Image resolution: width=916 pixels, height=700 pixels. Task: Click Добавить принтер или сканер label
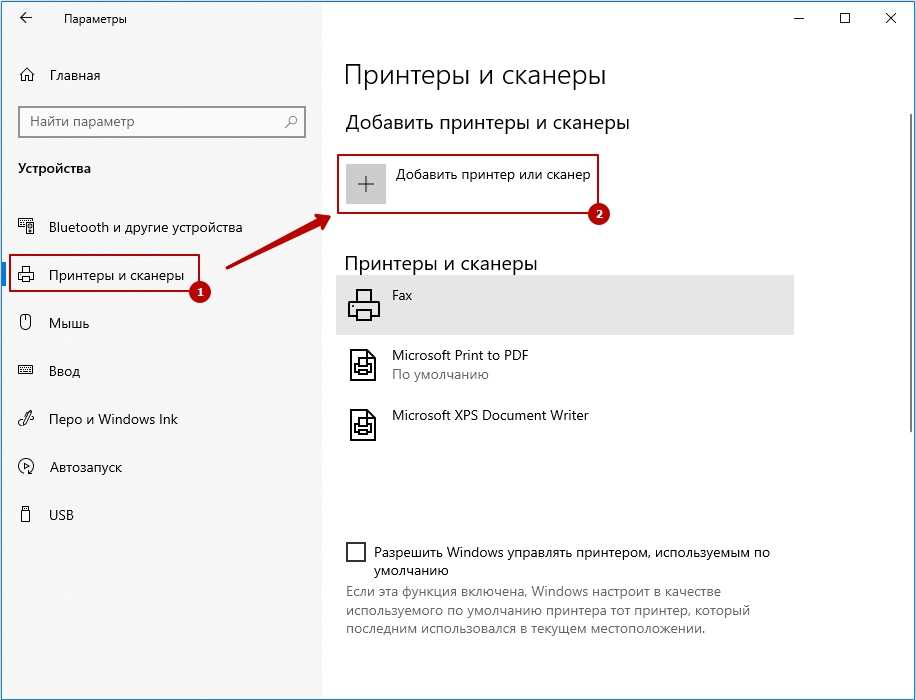(493, 175)
